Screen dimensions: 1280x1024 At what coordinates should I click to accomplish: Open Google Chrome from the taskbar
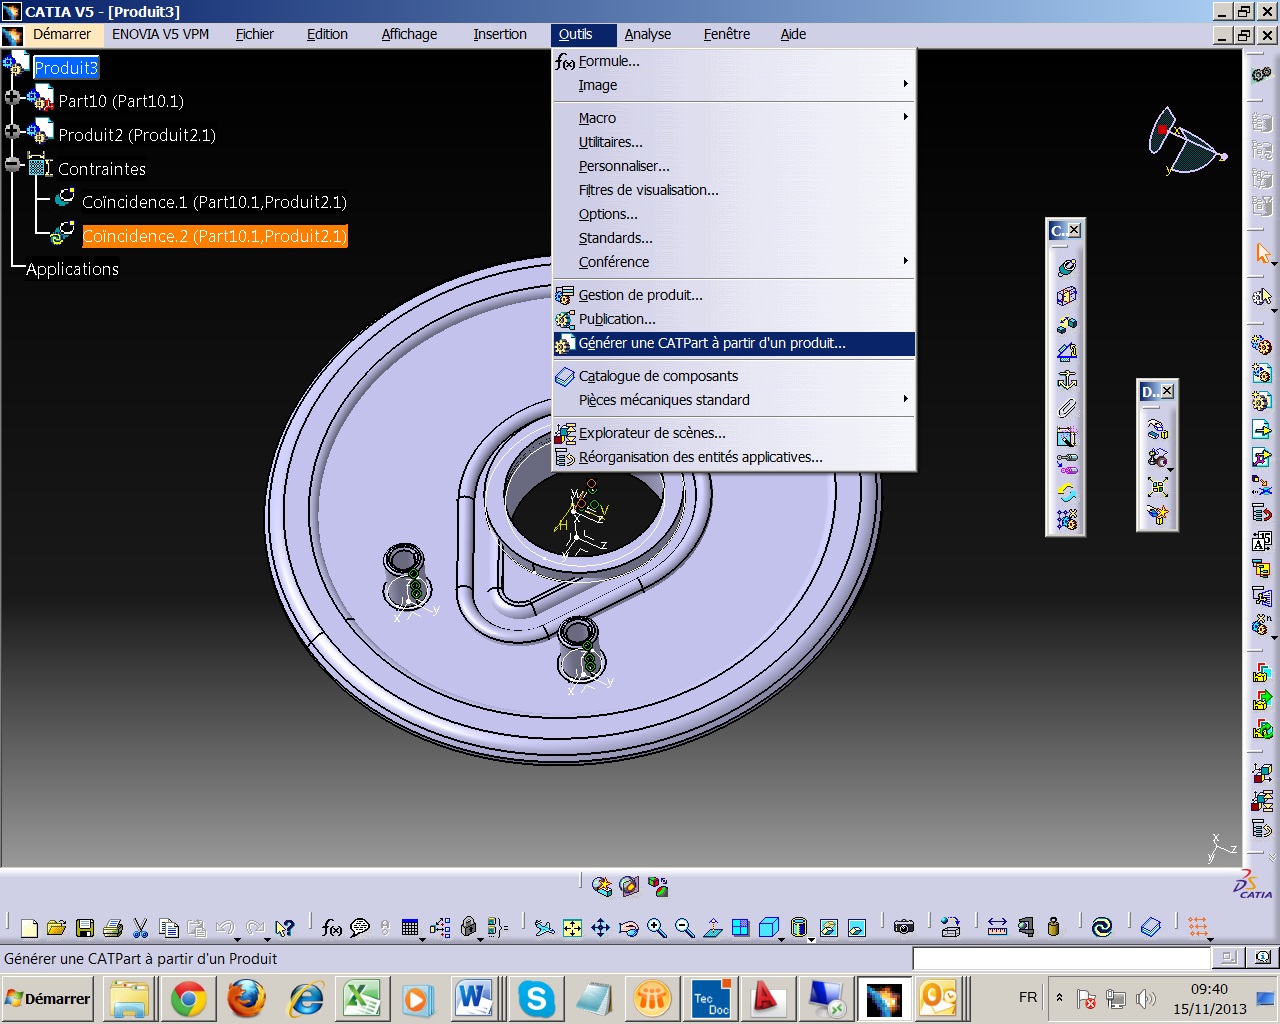(189, 999)
